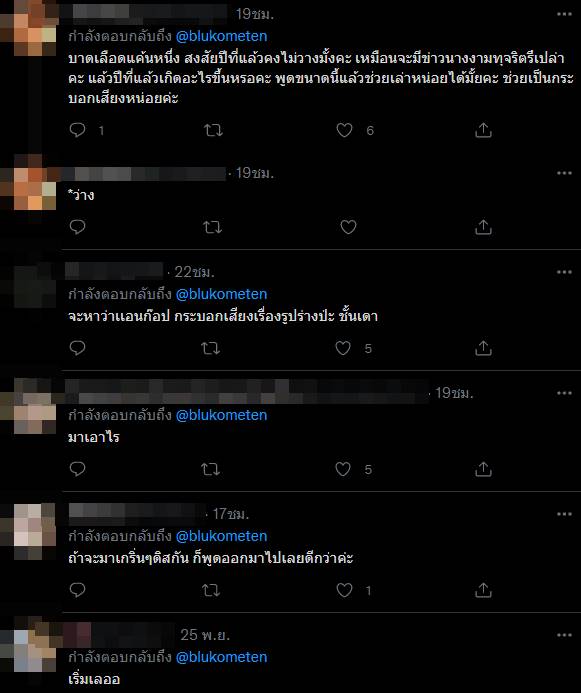Reply to the tweet with 6 likes
This screenshot has width=581, height=693.
(77, 130)
